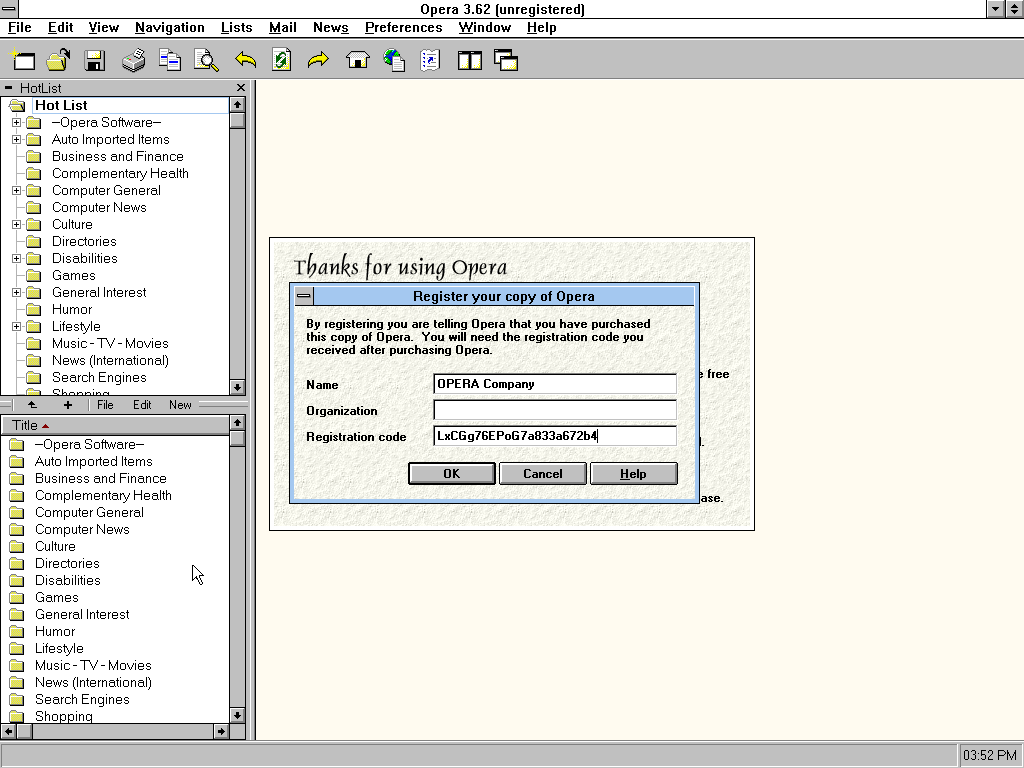The image size is (1024, 768).
Task: Click the up scroll arrow of the HotList tree
Action: coord(237,104)
